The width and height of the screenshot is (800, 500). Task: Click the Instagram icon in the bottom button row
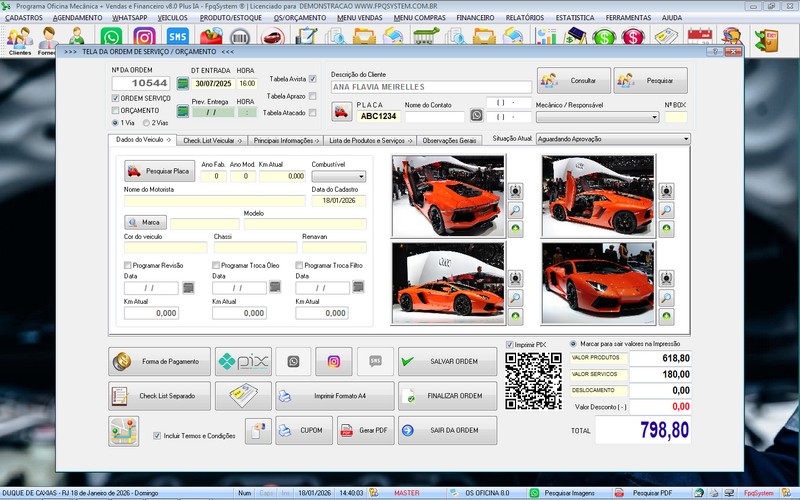tap(334, 362)
